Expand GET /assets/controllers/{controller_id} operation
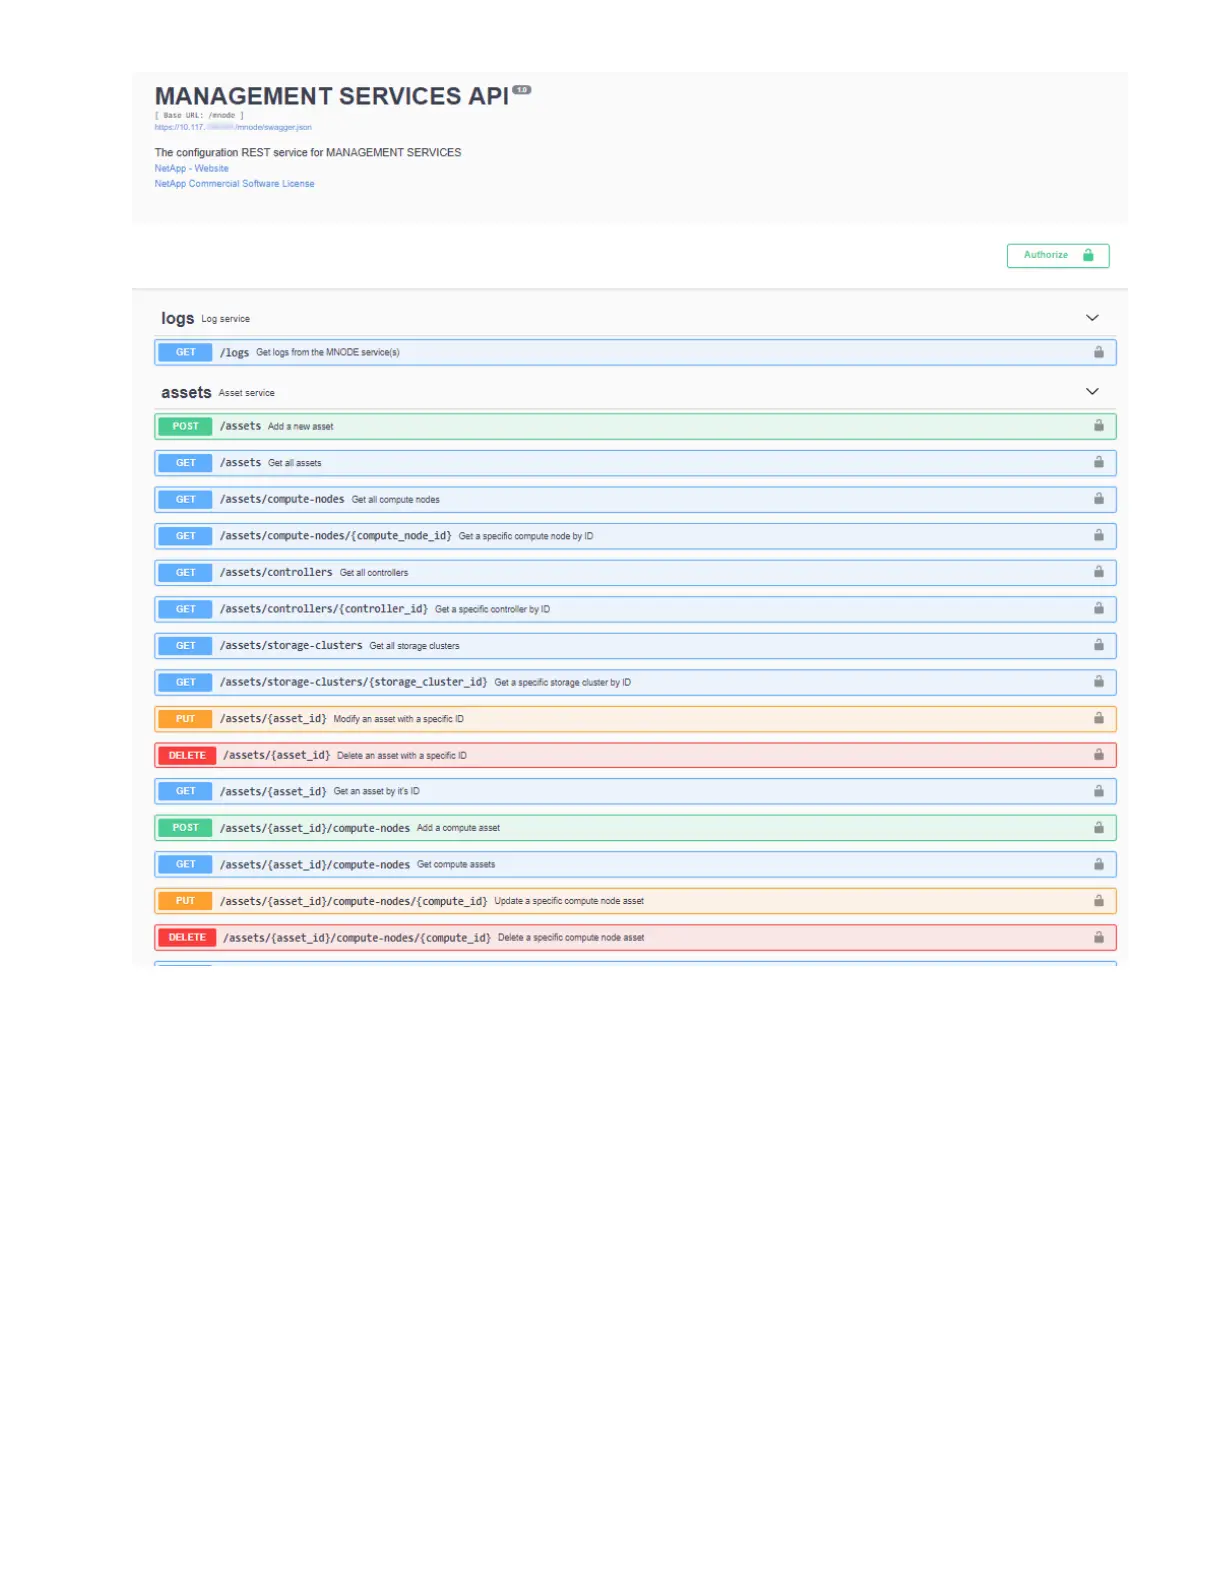1224x1584 pixels. click(635, 609)
